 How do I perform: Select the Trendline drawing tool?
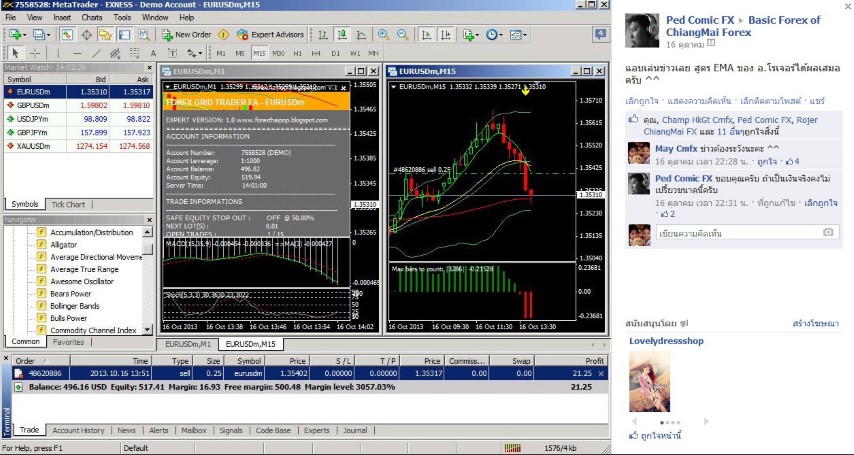[96, 53]
